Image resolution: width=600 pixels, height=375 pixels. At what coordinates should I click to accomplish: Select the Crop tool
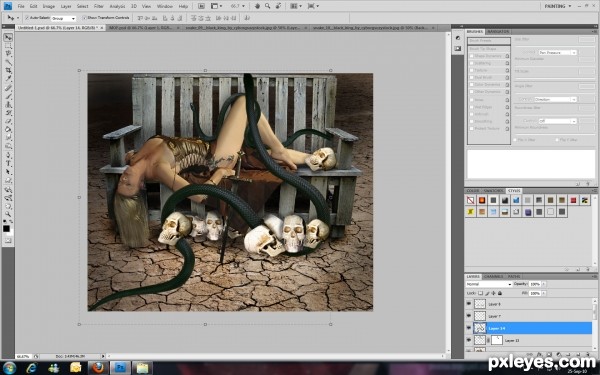(x=8, y=71)
